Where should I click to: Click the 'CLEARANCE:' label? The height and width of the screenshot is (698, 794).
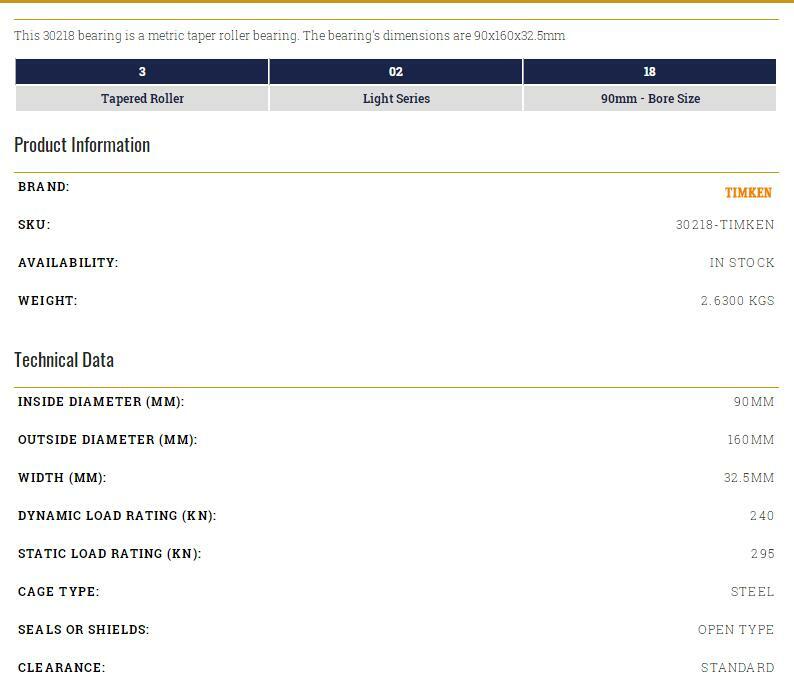point(62,668)
